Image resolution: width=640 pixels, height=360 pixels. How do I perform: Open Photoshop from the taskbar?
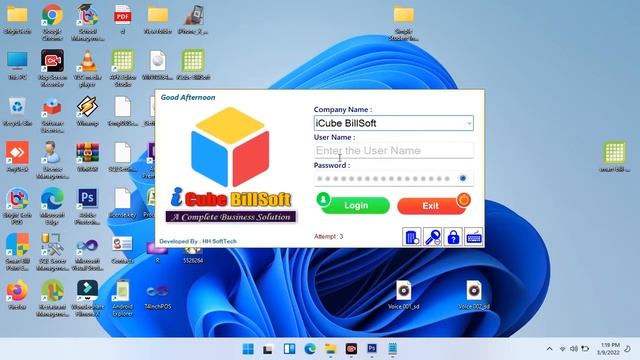point(372,349)
